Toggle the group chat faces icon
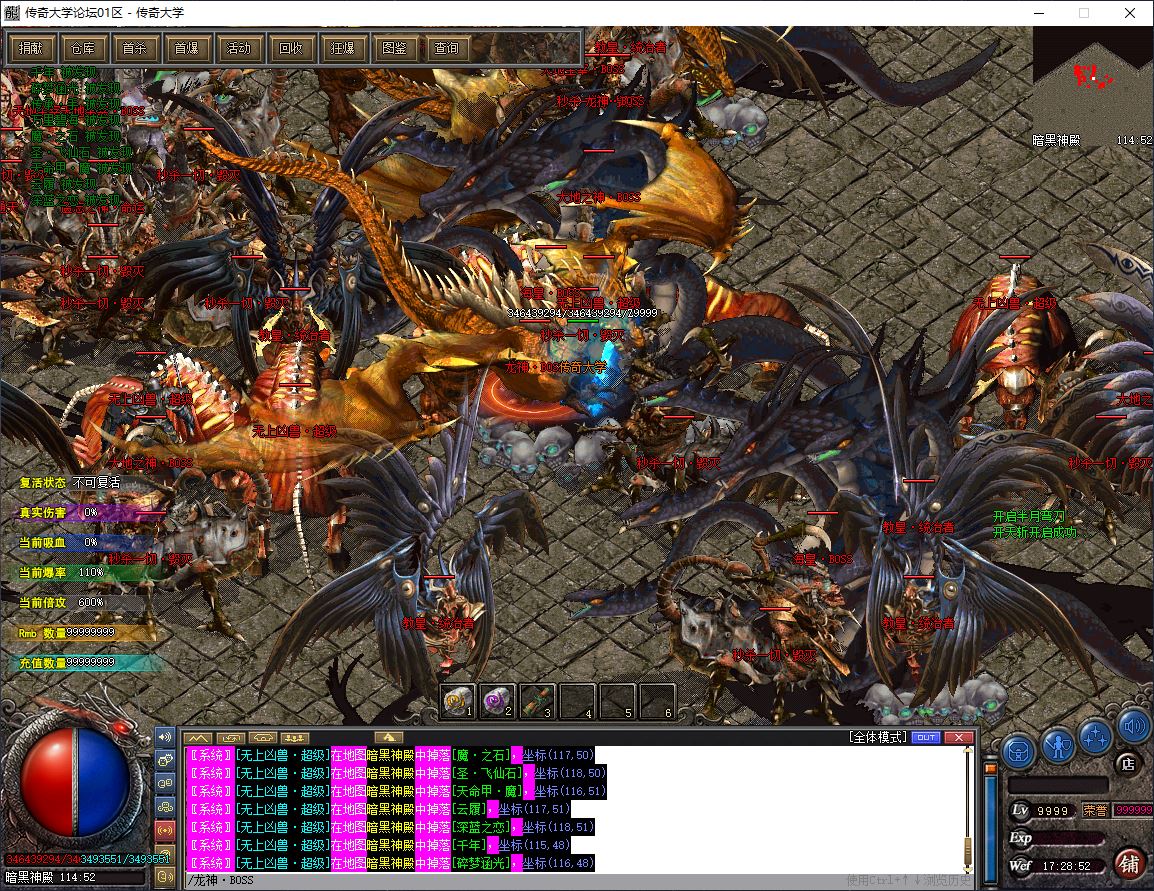1154x891 pixels. click(x=165, y=760)
